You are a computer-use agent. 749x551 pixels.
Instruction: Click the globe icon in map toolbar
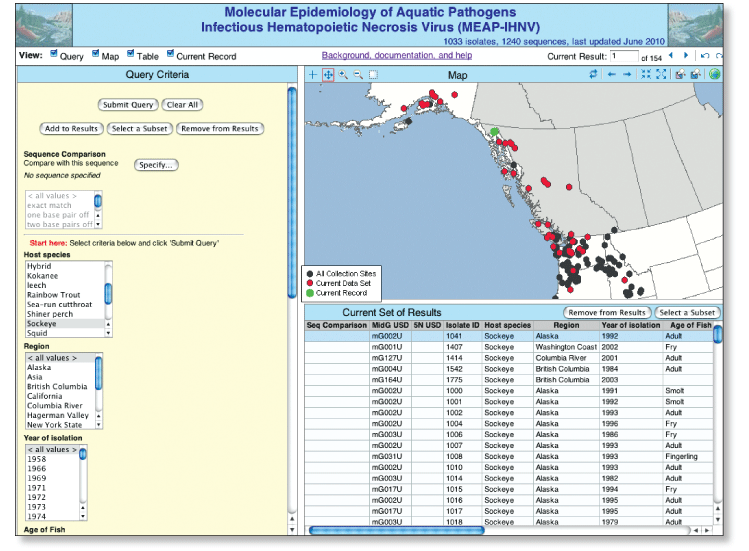(x=714, y=75)
